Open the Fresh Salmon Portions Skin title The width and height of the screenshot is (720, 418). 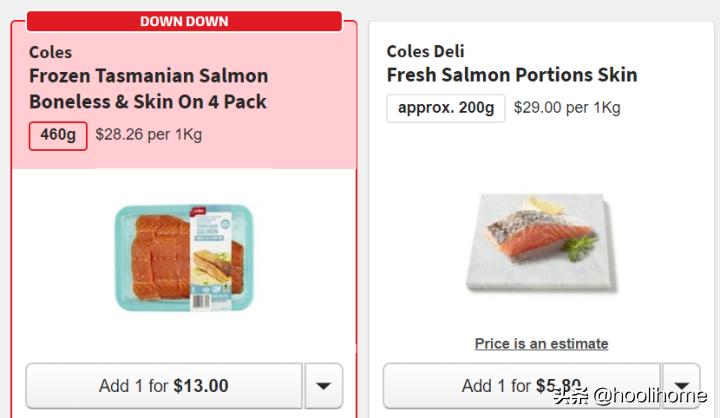click(x=511, y=75)
